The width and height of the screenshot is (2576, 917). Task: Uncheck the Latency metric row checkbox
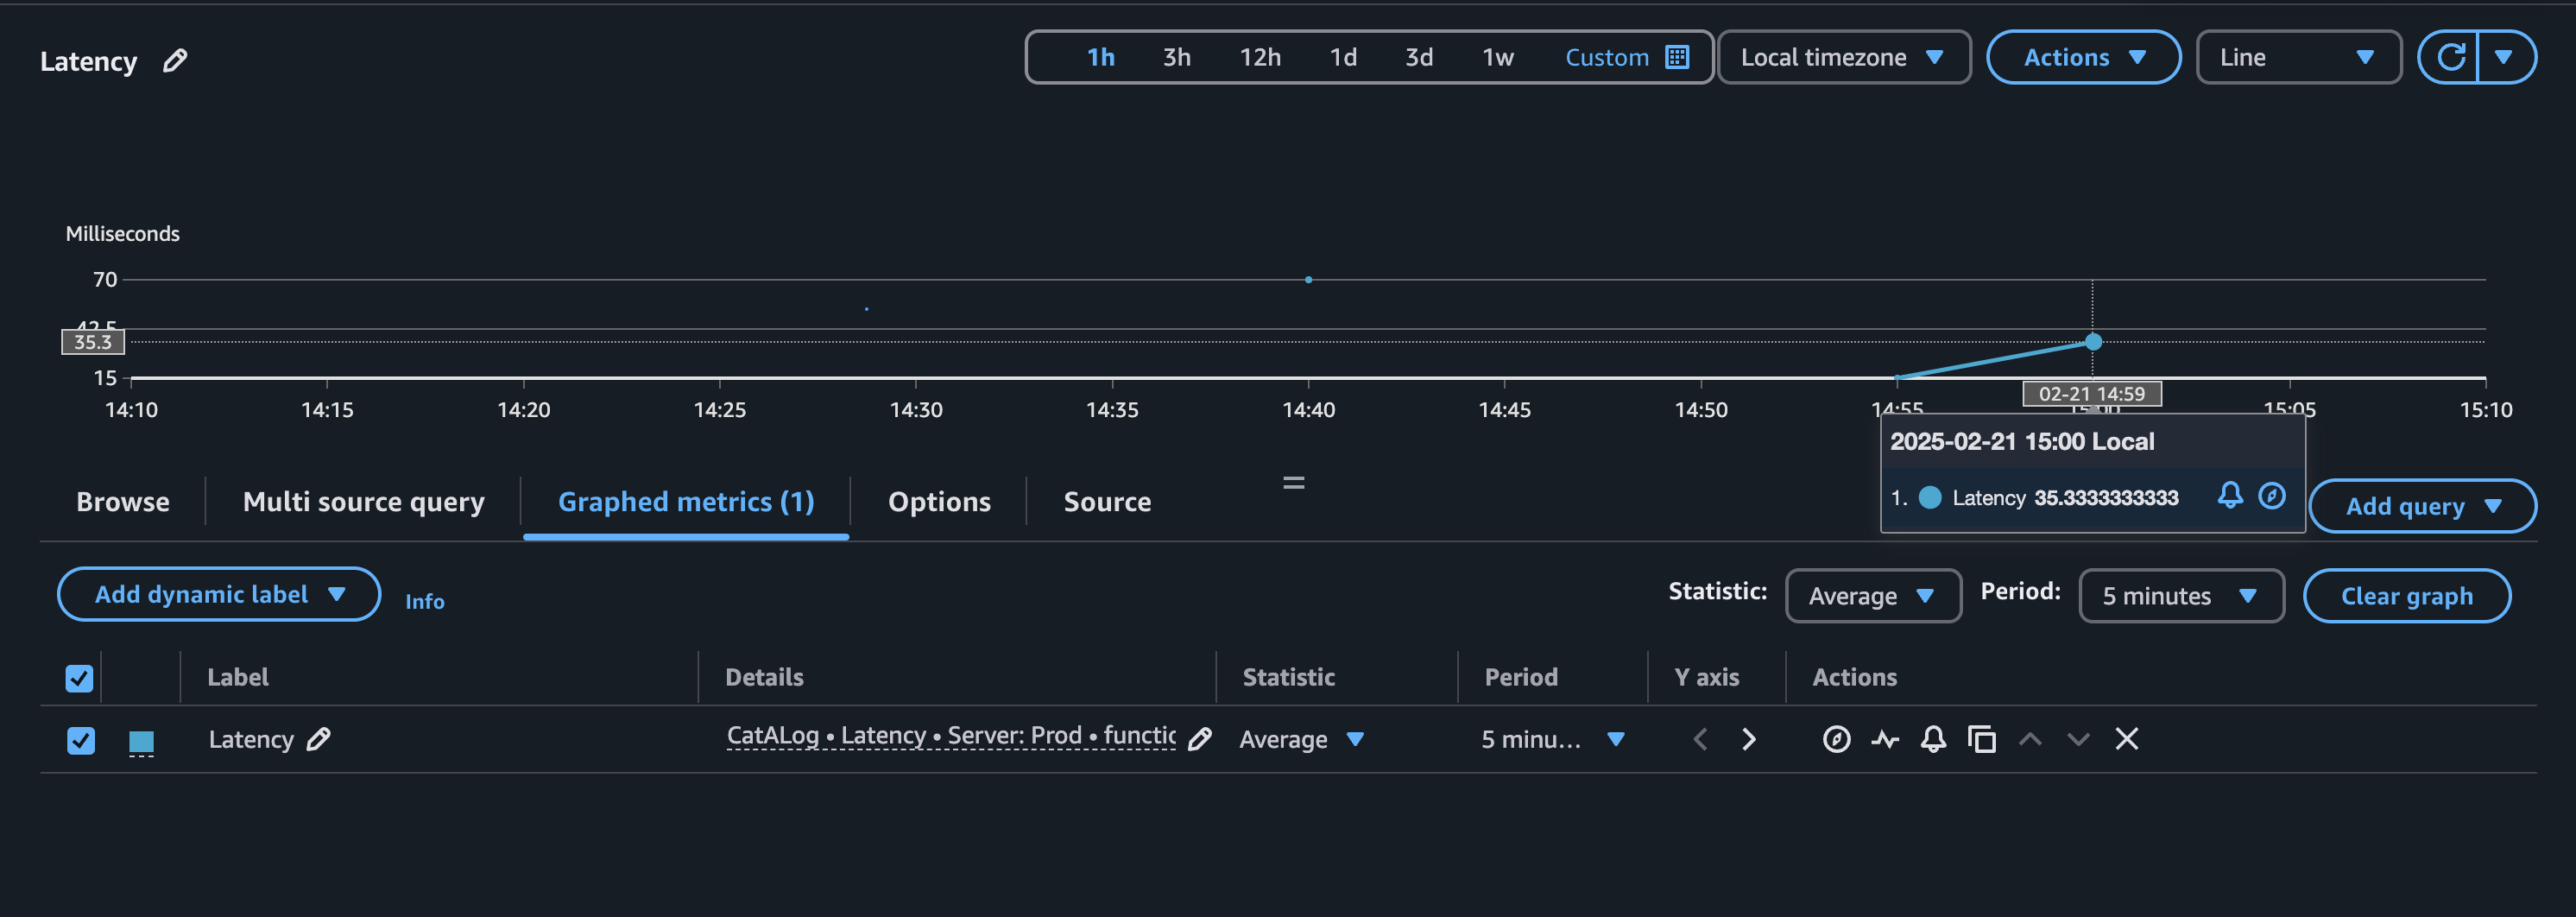pos(81,740)
